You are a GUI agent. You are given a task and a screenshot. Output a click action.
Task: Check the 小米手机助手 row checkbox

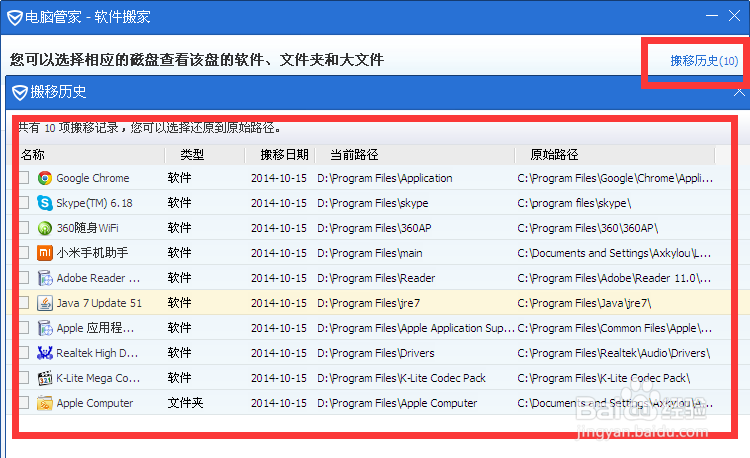[x=23, y=252]
